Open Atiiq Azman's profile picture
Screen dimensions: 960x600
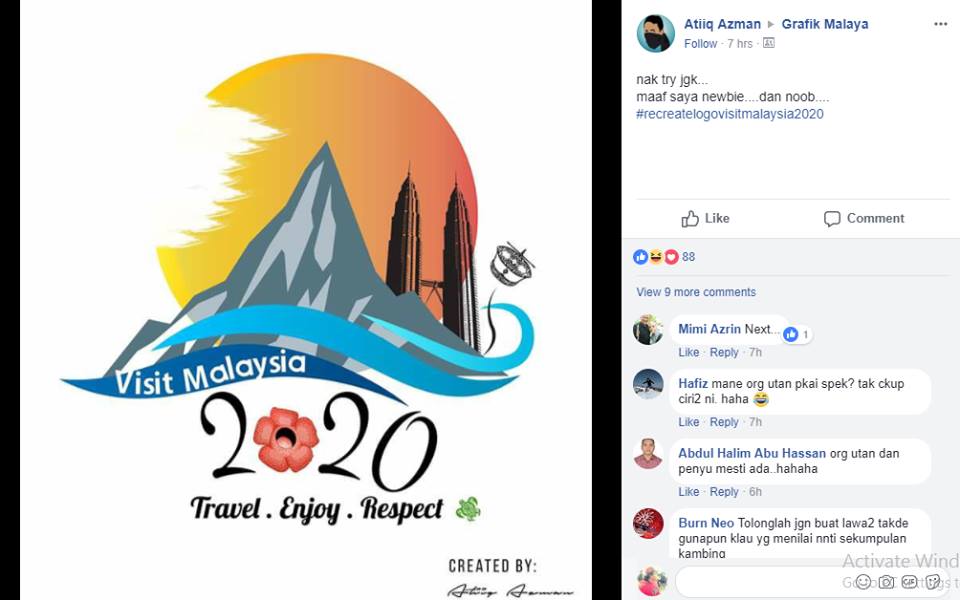click(x=655, y=33)
